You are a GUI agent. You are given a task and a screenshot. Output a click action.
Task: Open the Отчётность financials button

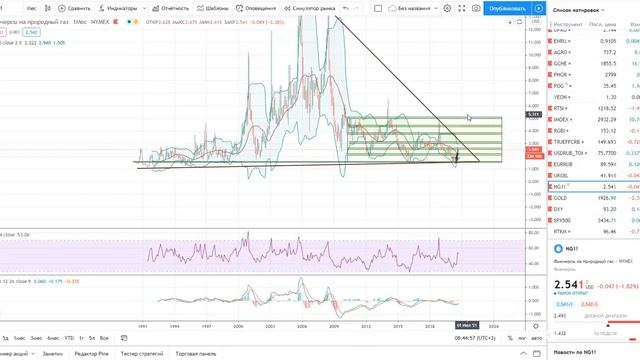[171, 8]
